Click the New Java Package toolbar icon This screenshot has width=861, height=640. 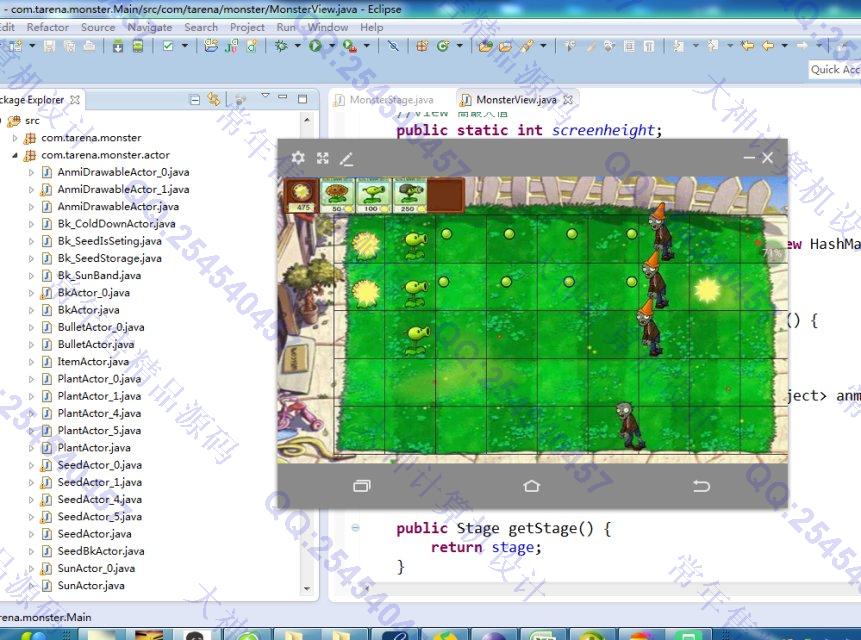point(422,46)
